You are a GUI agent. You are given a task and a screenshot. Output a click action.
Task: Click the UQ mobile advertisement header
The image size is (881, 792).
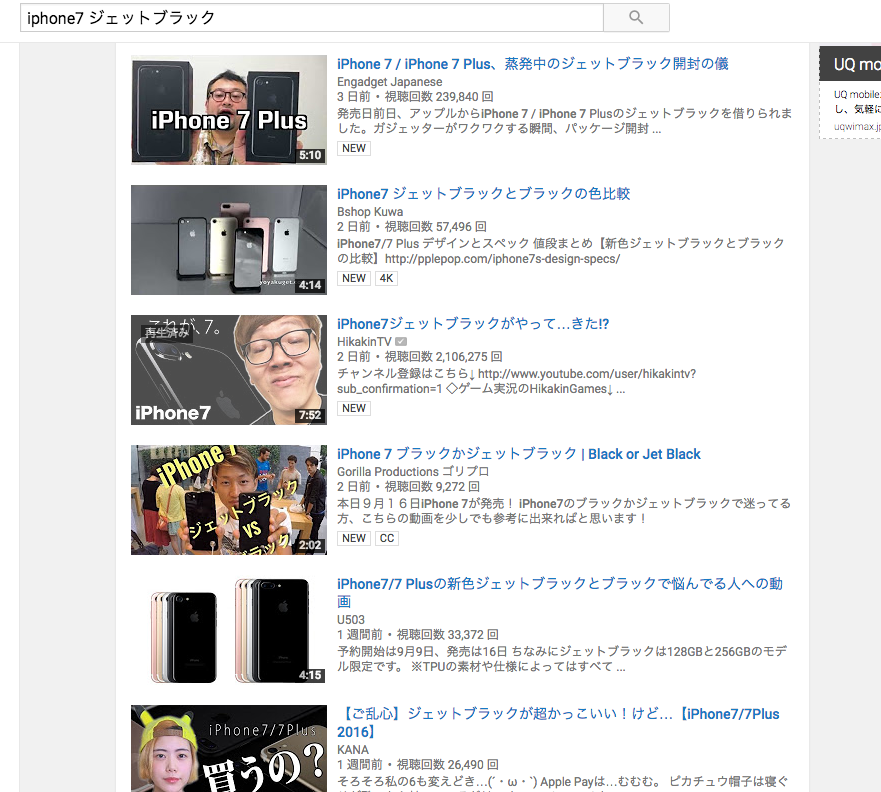(850, 64)
